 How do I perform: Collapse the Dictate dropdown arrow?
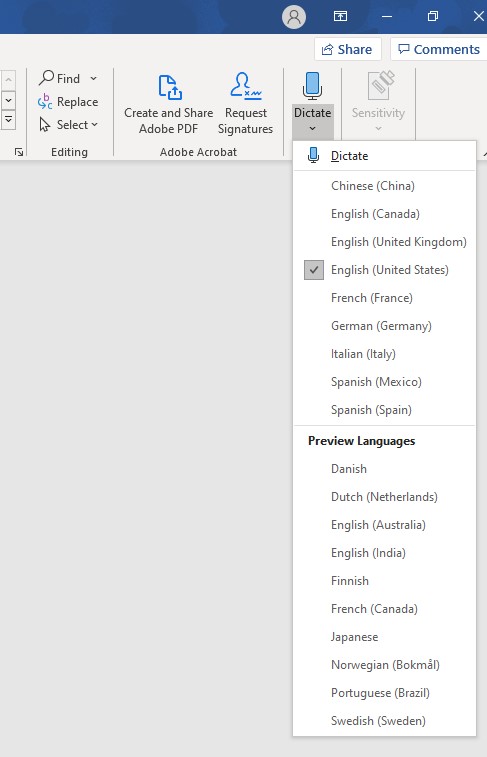[312, 128]
